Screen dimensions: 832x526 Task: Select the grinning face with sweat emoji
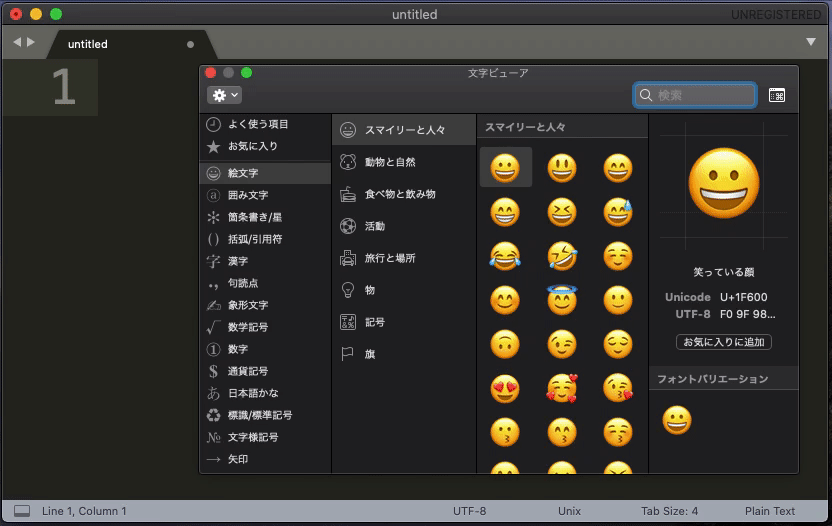click(618, 212)
